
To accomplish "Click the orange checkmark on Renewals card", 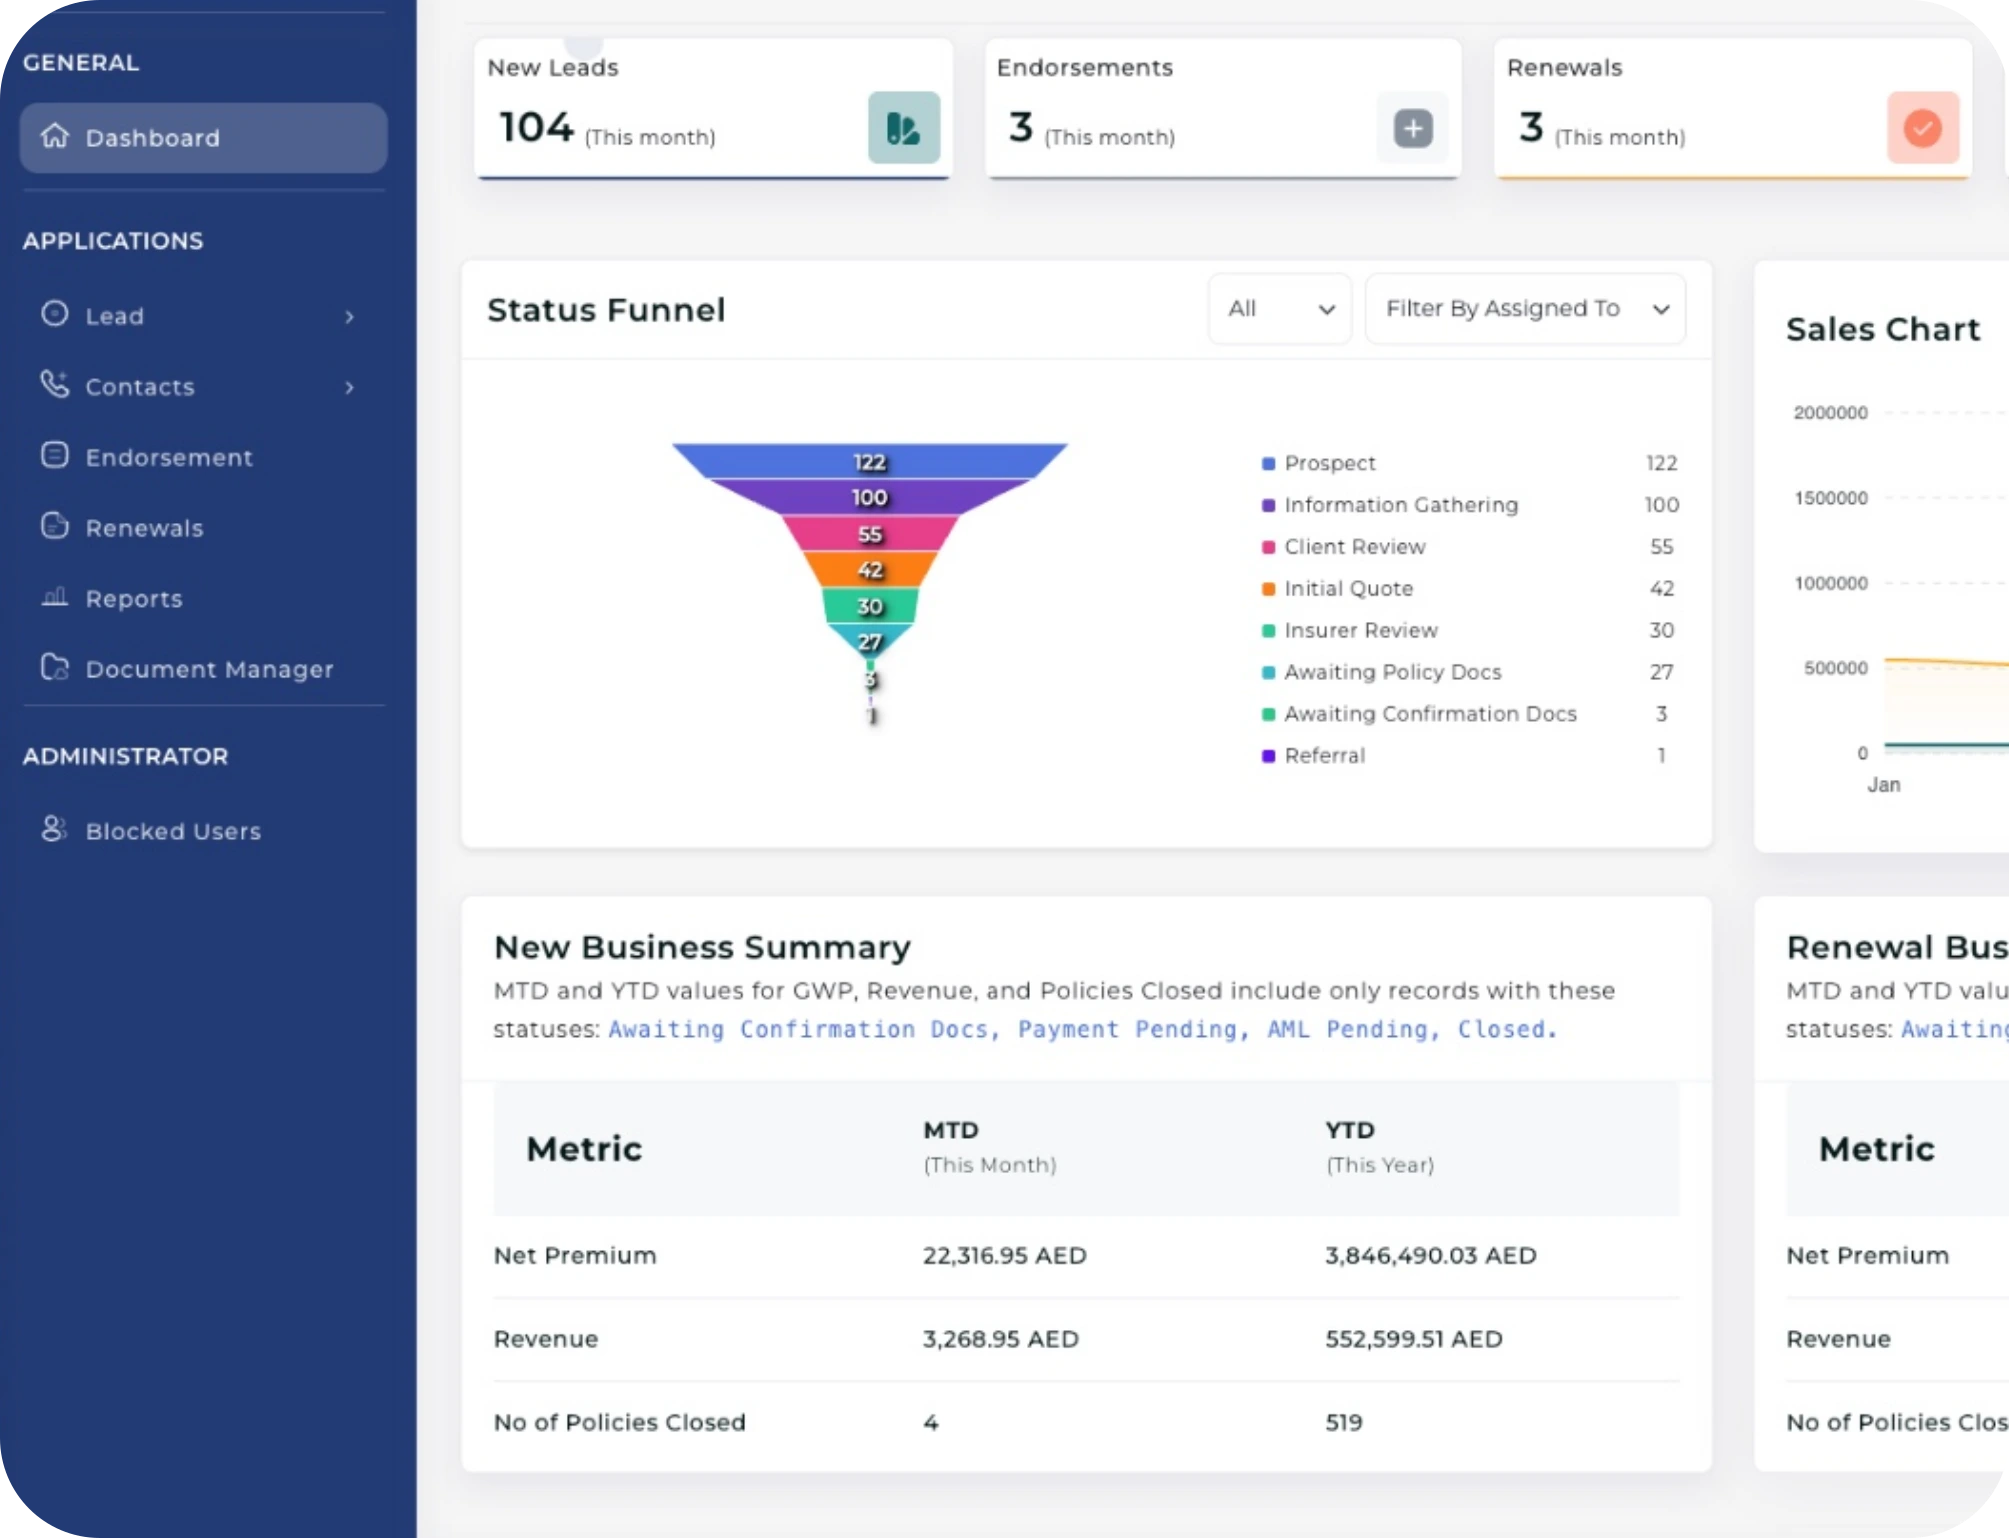I will pyautogui.click(x=1921, y=128).
